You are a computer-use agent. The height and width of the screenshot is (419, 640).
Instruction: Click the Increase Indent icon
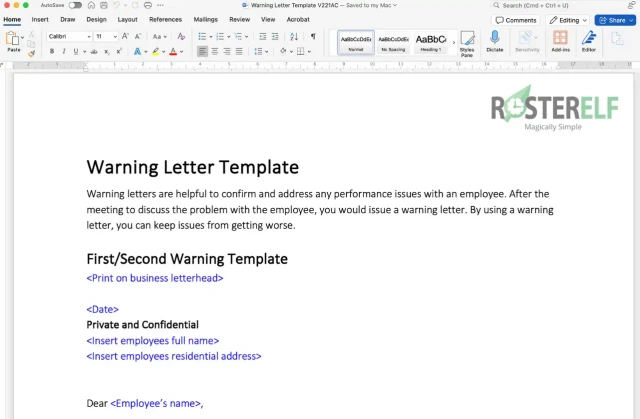coord(275,36)
